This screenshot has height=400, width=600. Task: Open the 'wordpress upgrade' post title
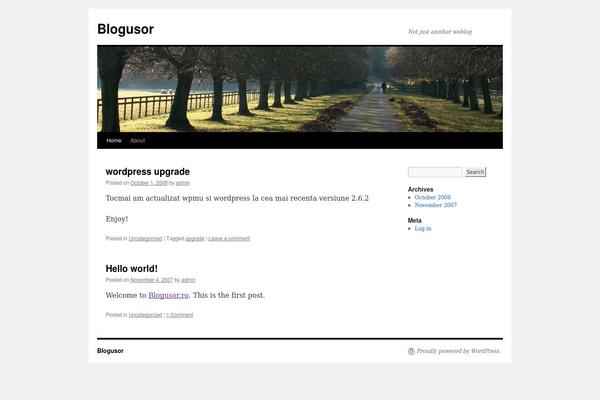pos(148,171)
